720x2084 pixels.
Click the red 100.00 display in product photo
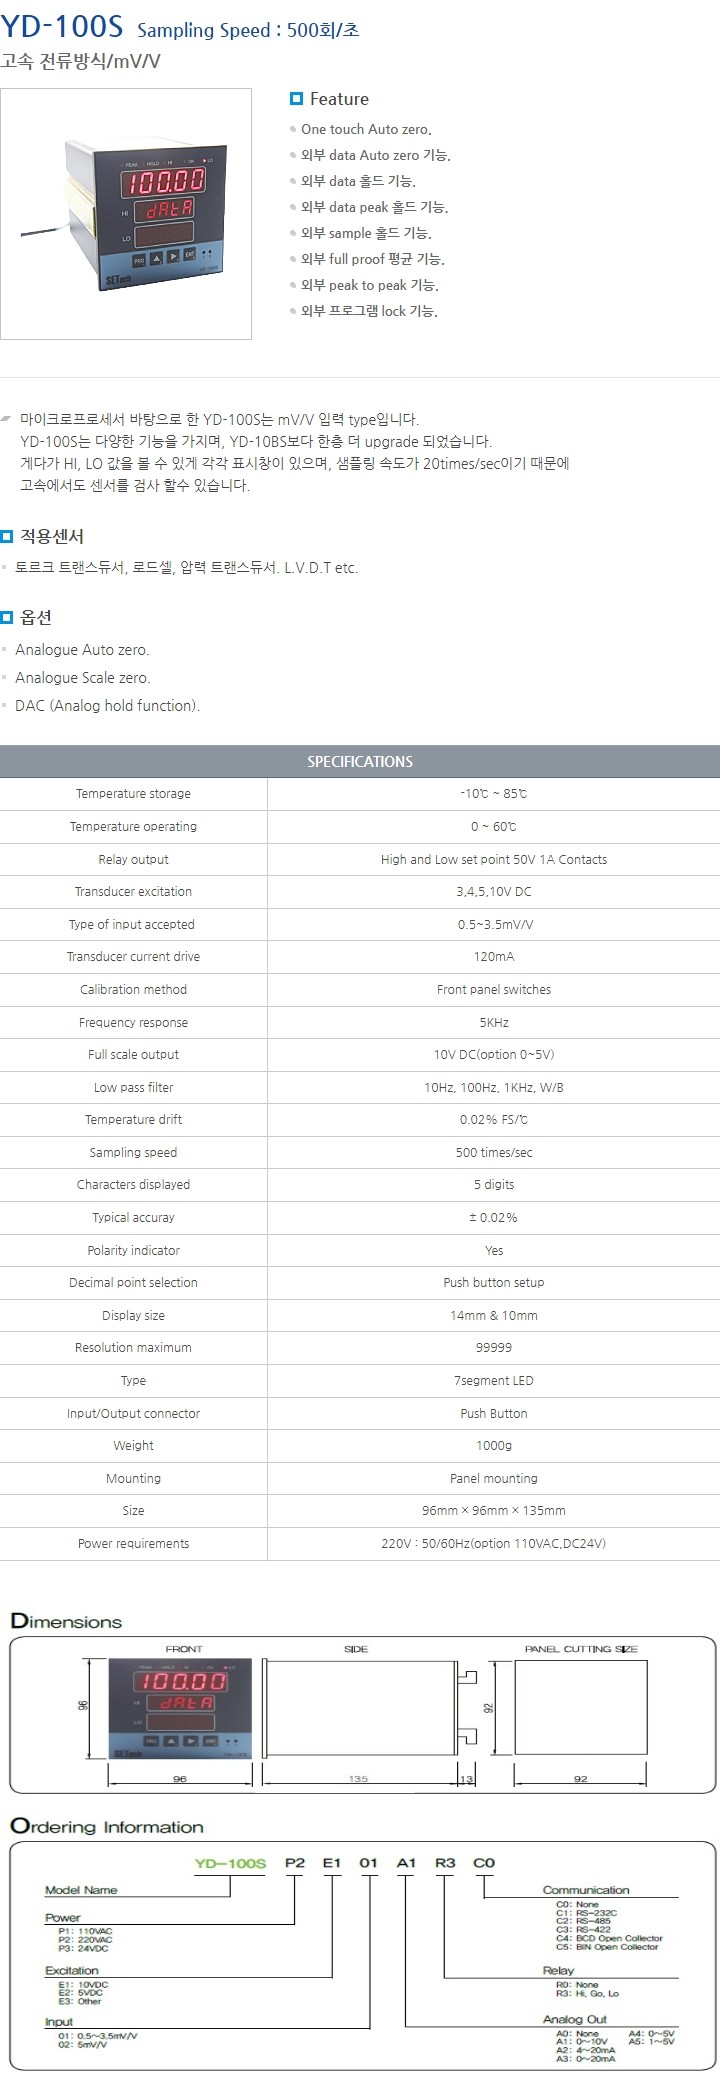(163, 181)
